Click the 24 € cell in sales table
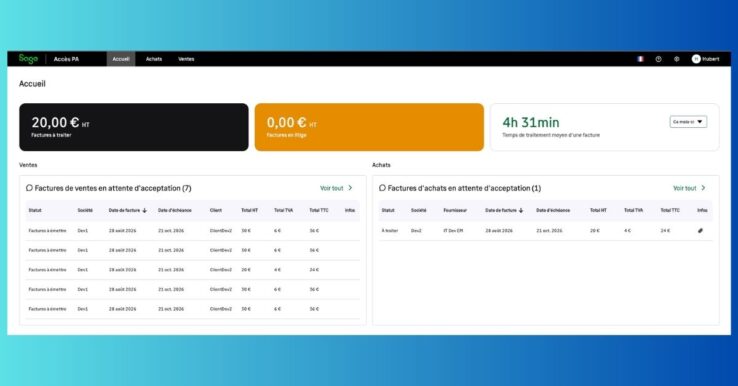This screenshot has width=738, height=386. [x=314, y=270]
